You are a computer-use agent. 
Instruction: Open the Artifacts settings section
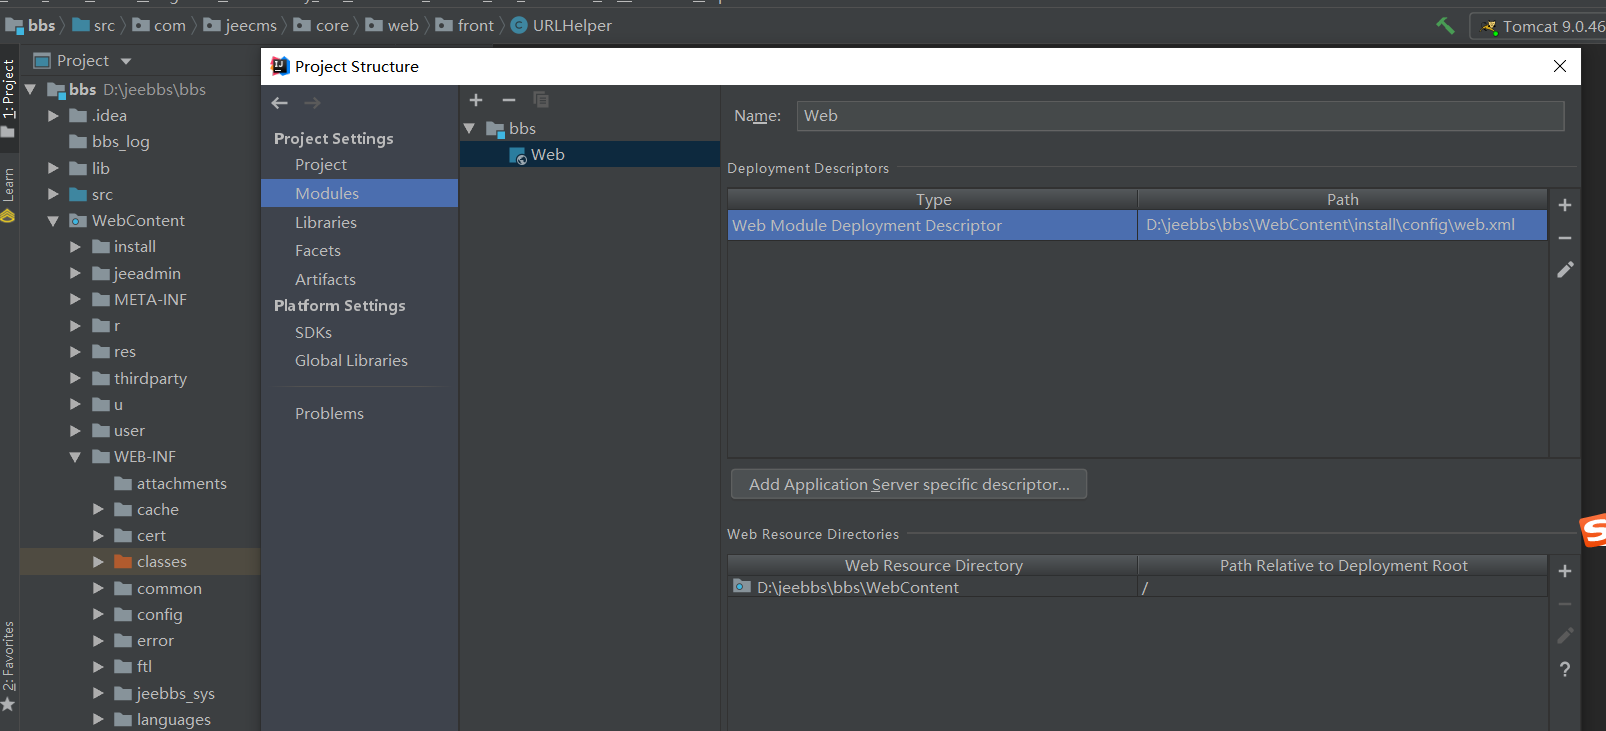[325, 279]
